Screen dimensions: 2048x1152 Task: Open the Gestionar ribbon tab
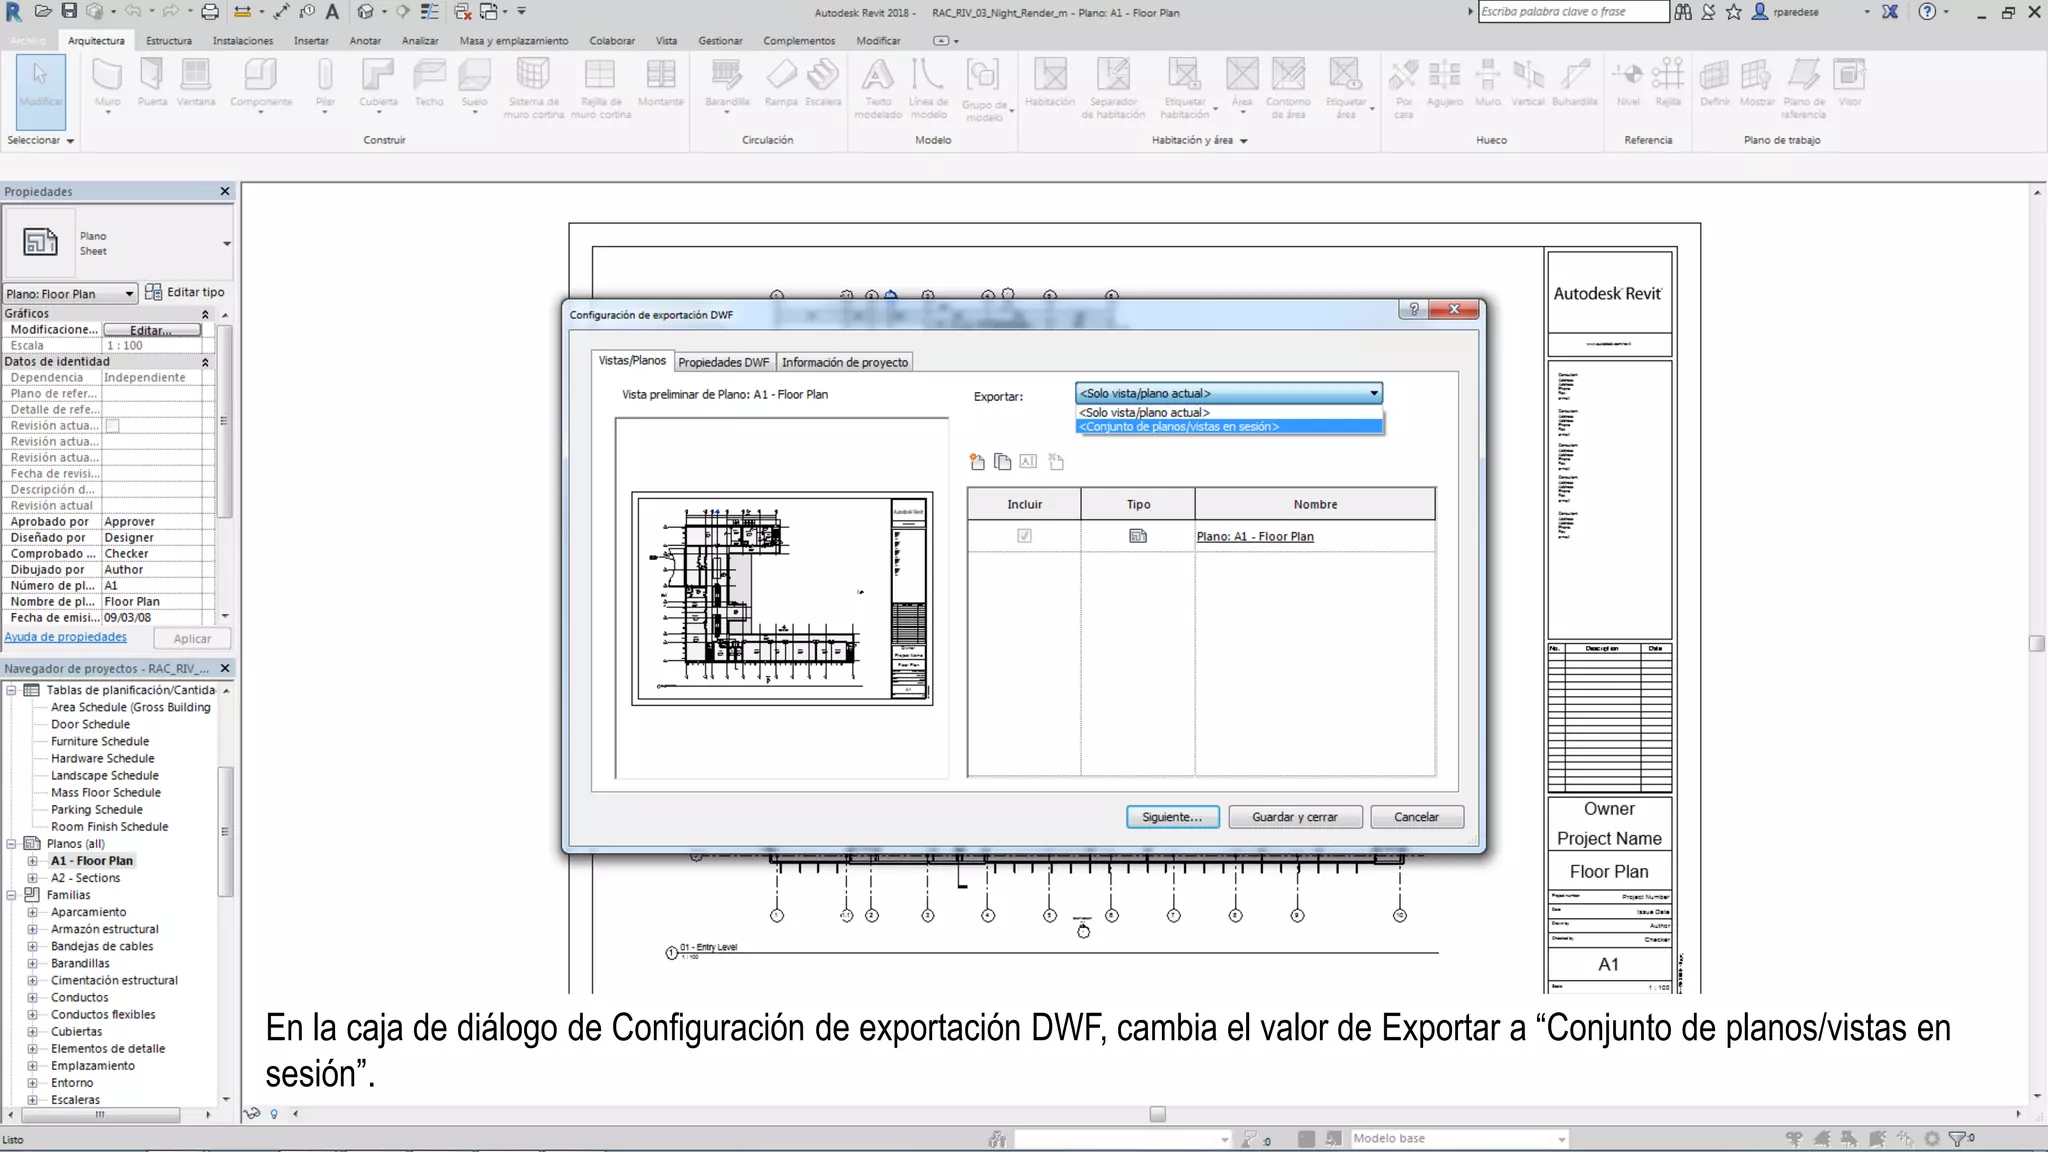coord(720,41)
